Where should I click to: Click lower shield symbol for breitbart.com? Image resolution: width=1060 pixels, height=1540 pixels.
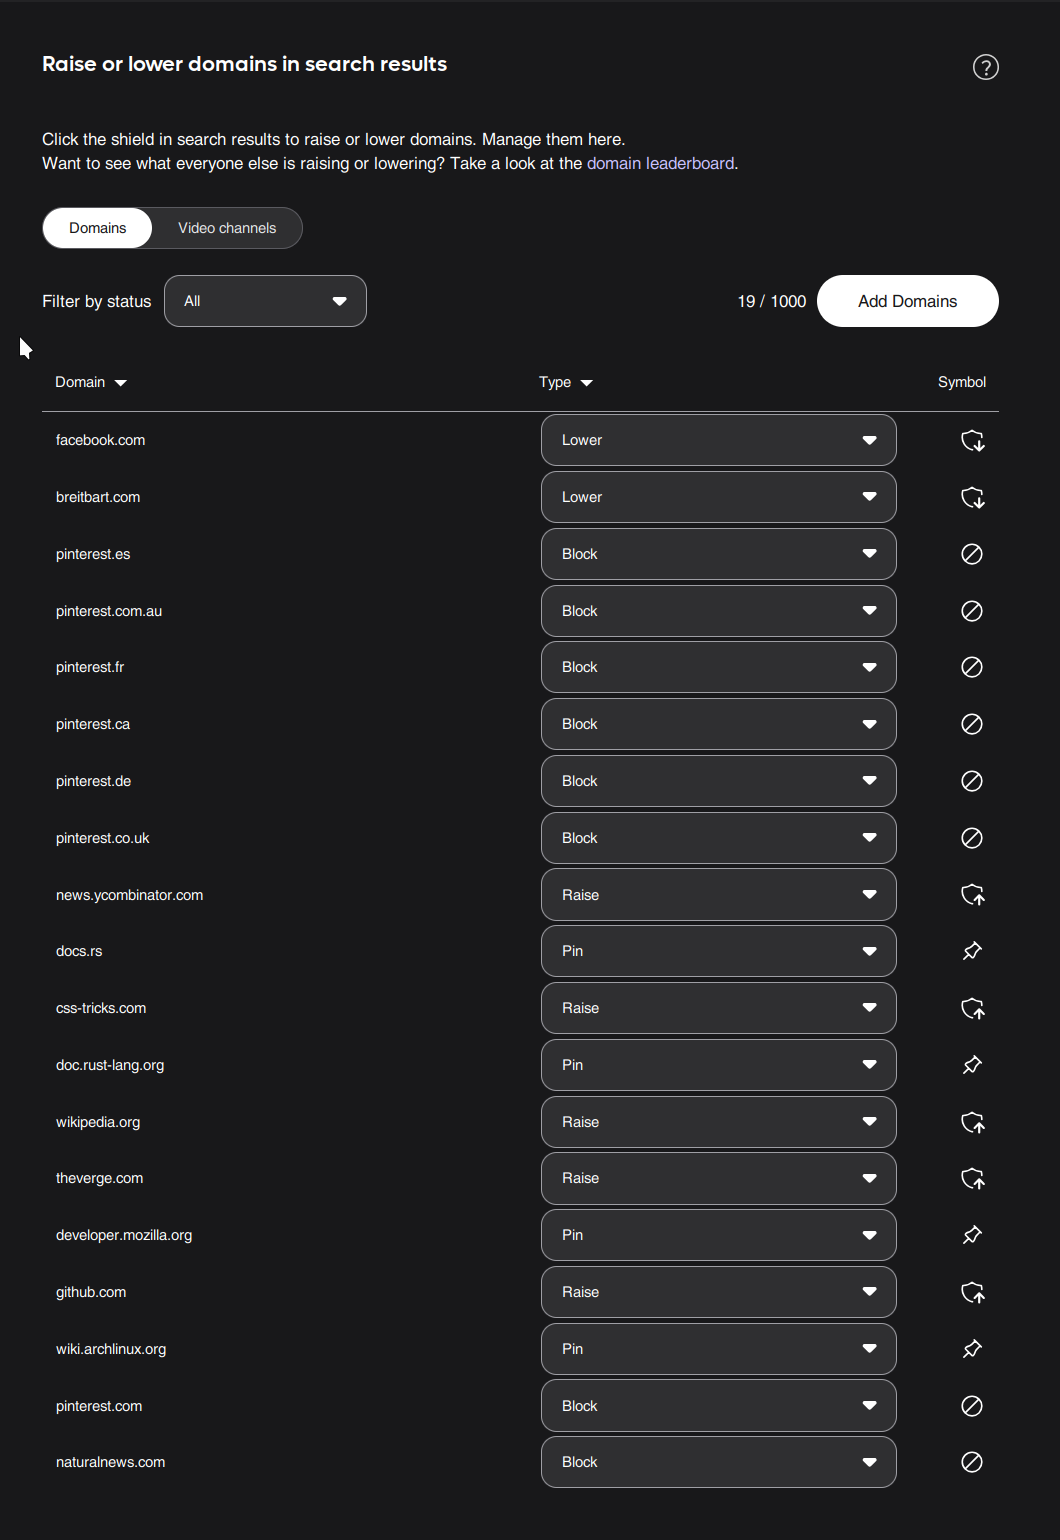pos(973,498)
